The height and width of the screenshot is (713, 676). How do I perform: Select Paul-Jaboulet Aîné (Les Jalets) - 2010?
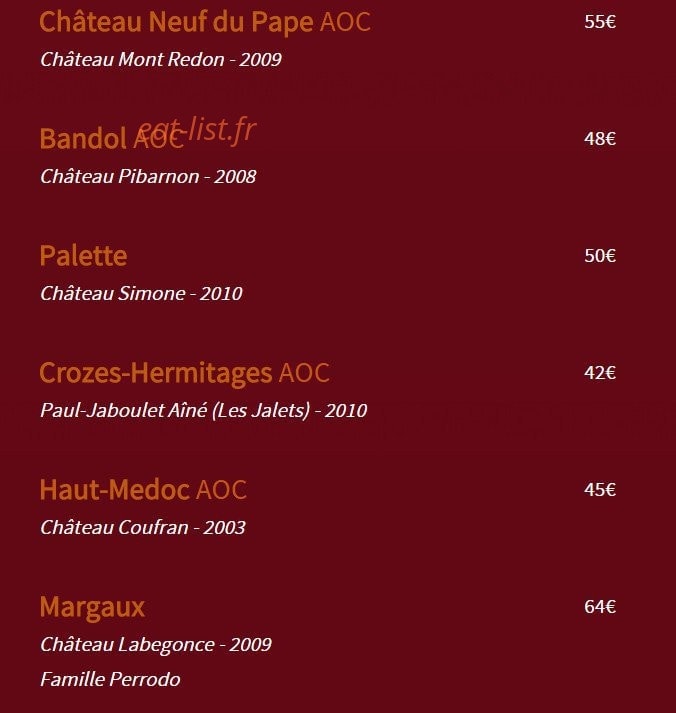(x=204, y=411)
